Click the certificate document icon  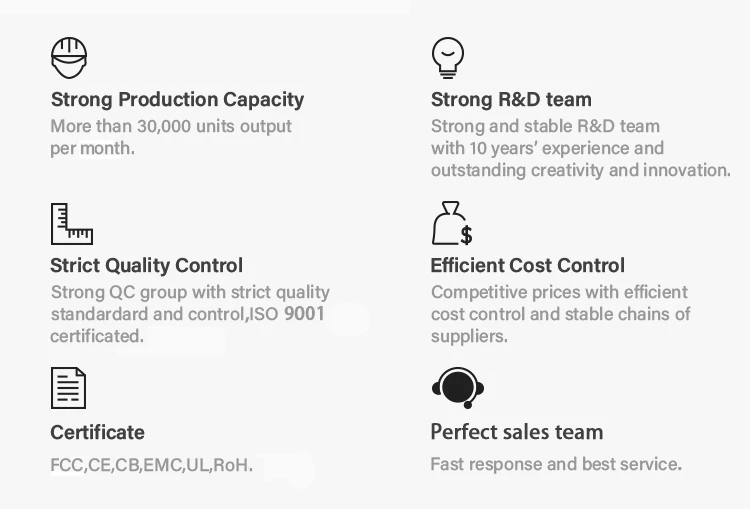(x=68, y=388)
